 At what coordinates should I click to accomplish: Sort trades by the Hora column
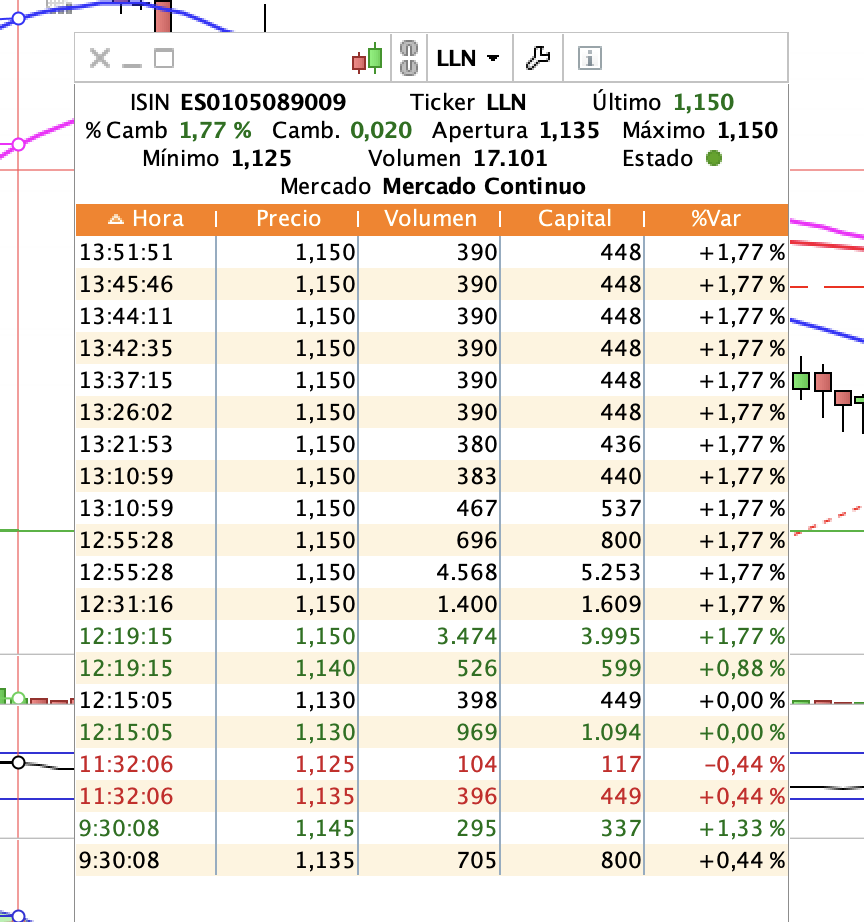146,219
